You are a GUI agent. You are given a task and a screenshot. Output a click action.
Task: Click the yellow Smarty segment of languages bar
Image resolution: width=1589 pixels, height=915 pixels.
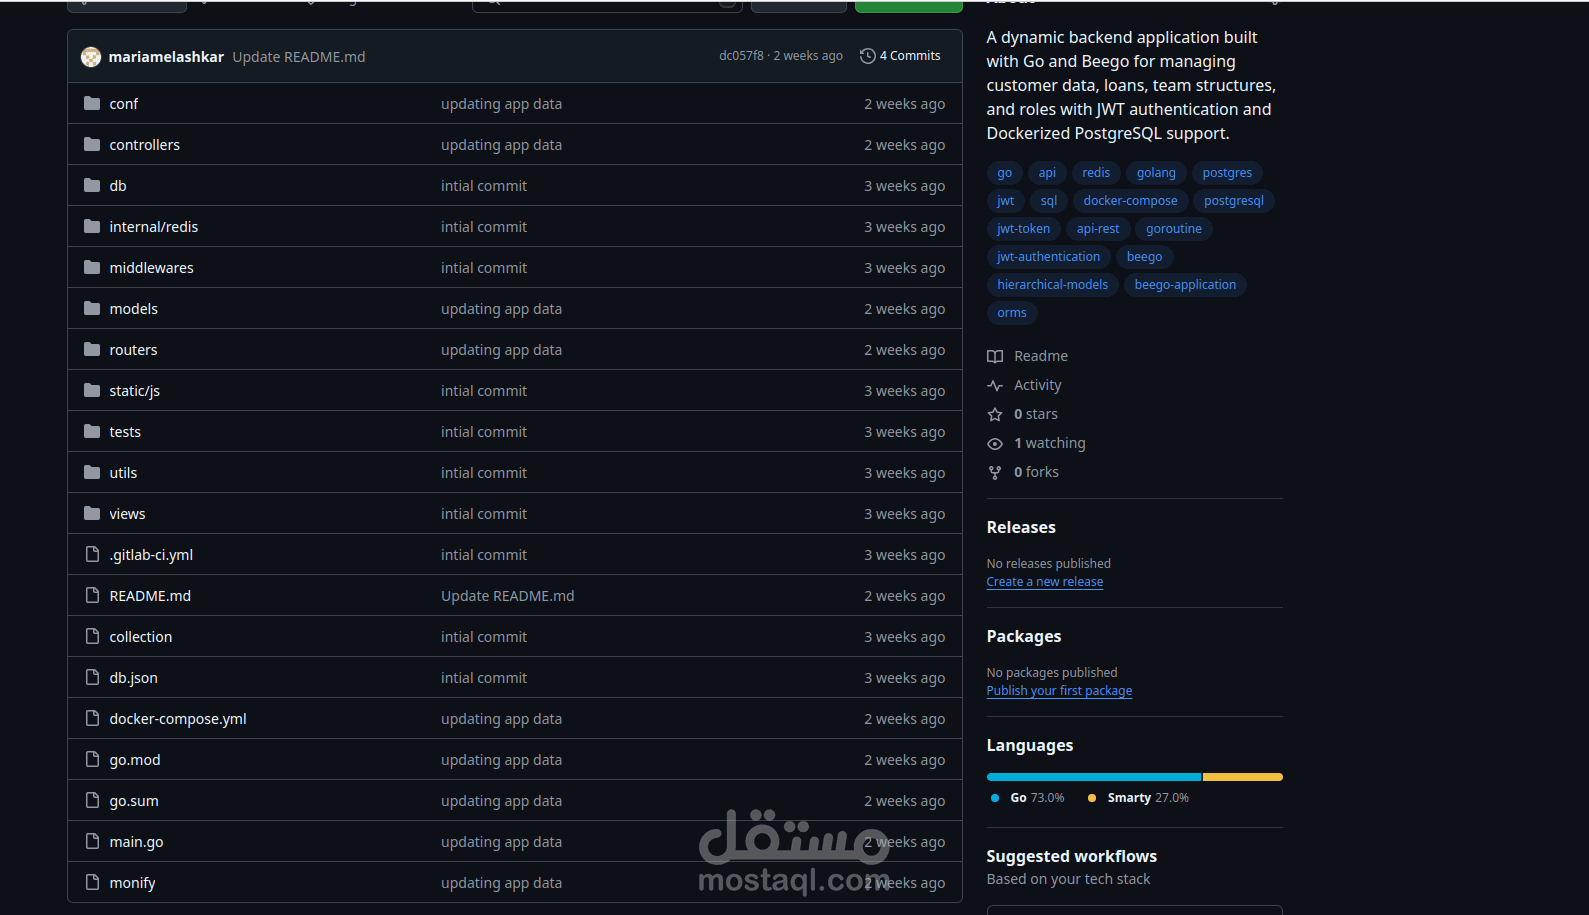1243,777
